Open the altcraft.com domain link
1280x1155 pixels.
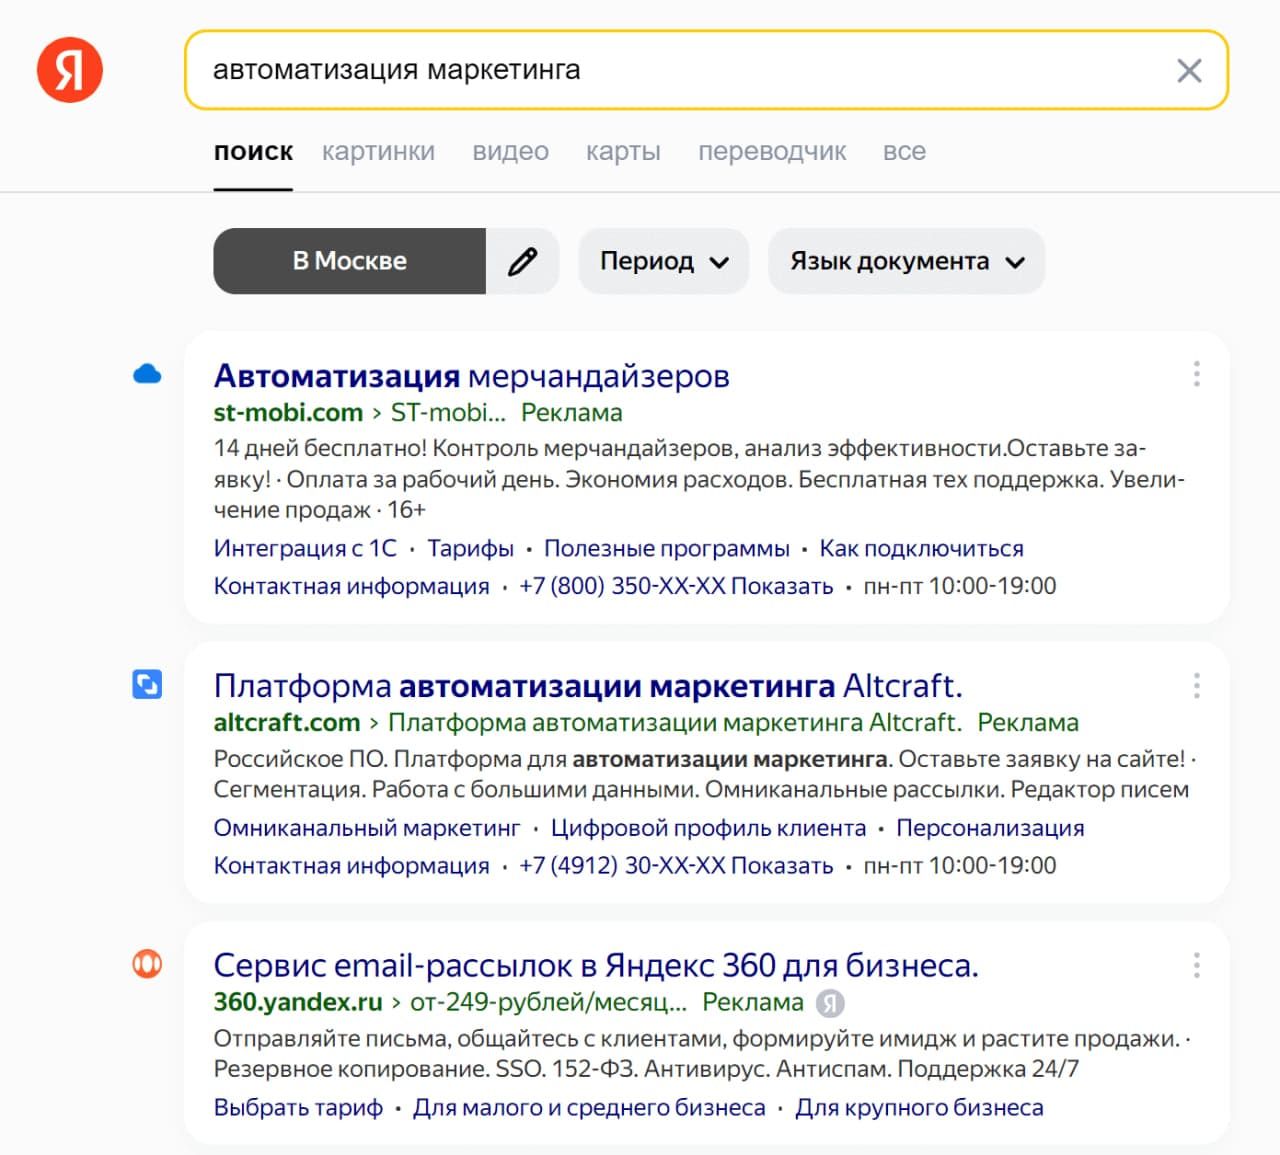pos(287,723)
